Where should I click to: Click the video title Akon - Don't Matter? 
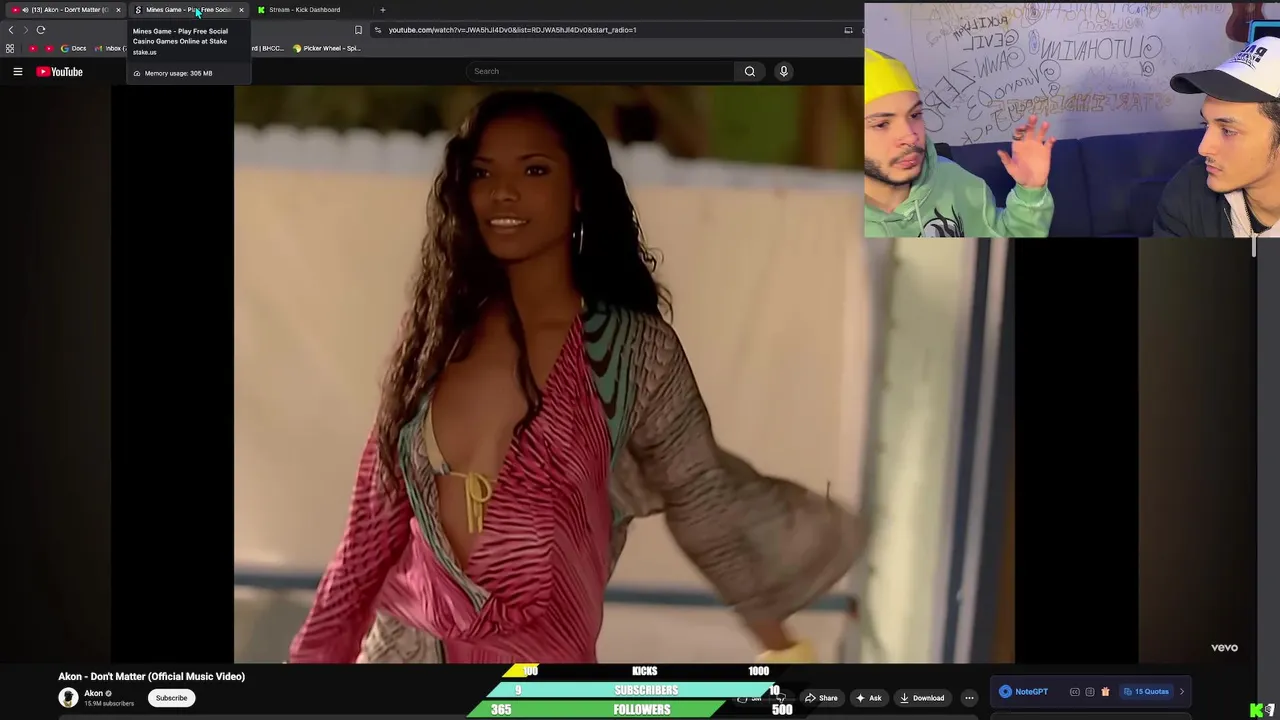[151, 676]
